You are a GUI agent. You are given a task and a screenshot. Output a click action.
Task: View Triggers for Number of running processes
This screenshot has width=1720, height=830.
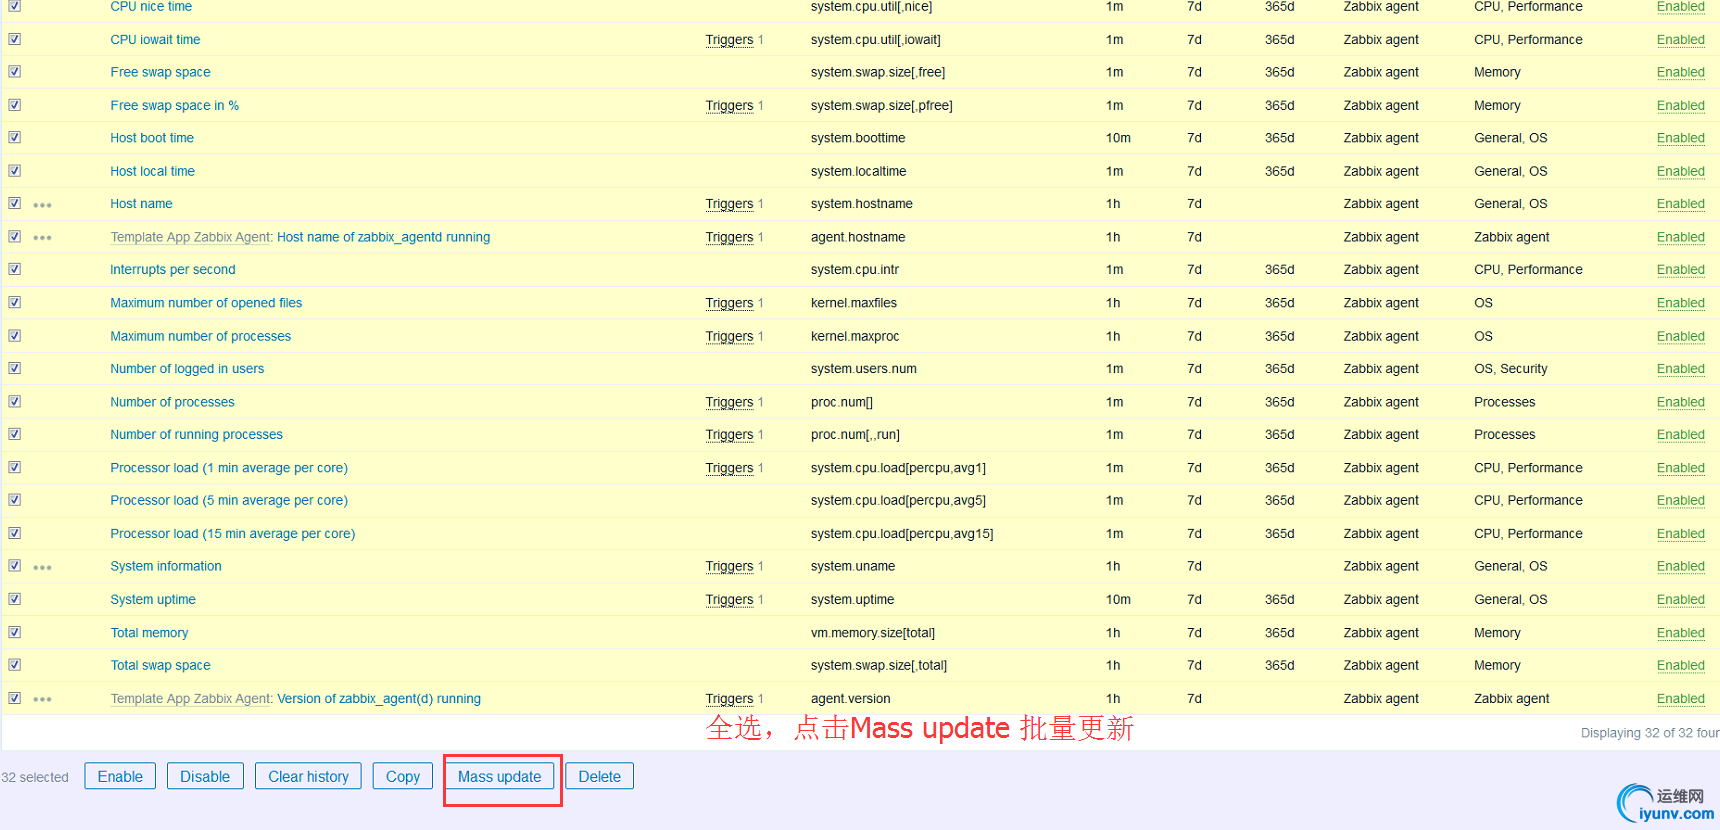pyautogui.click(x=729, y=435)
